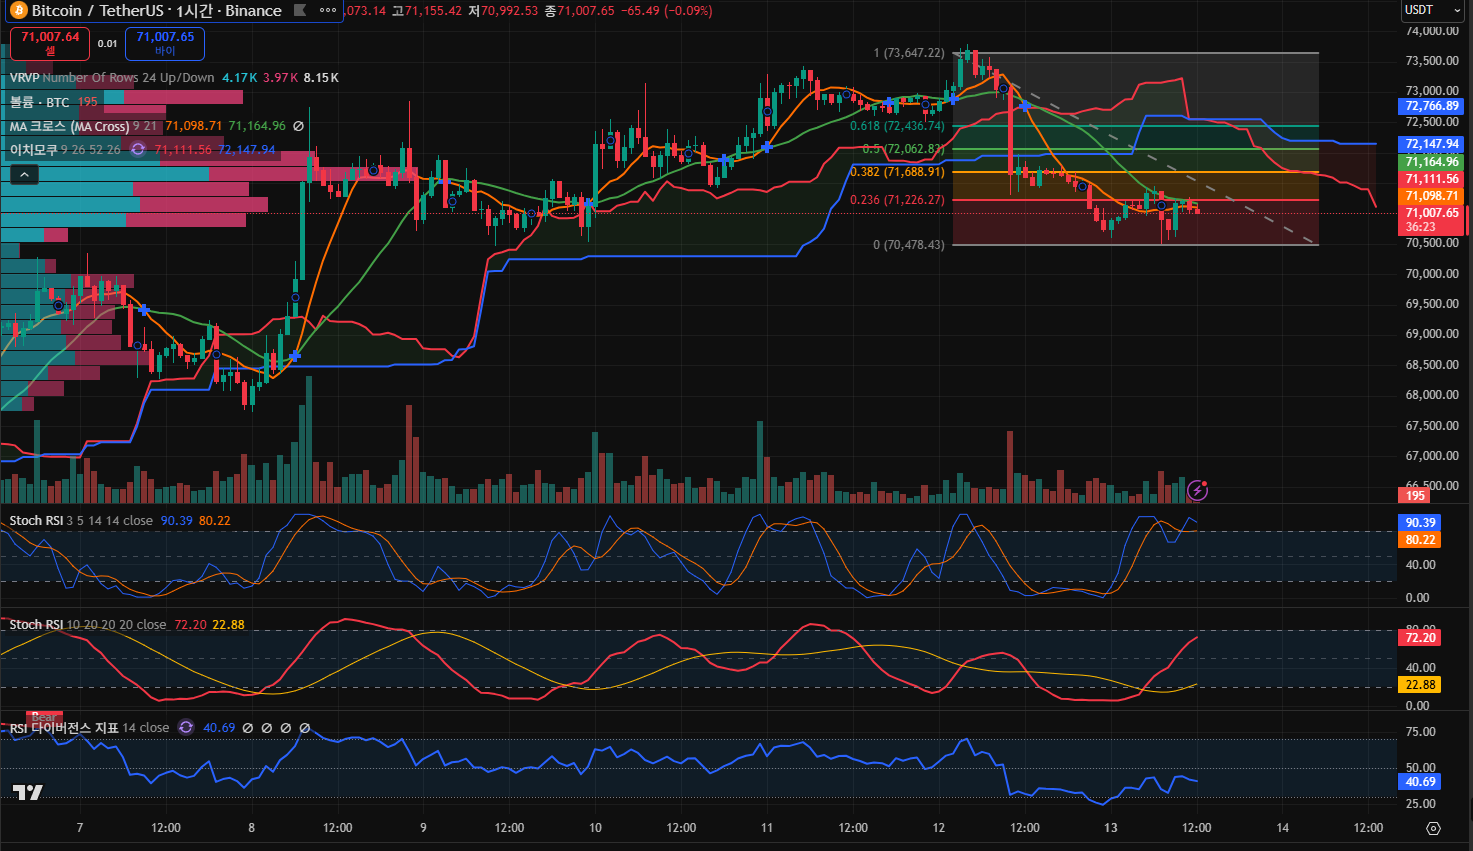Click the purple refresh icon on Ichimoku legend
This screenshot has height=851, width=1473.
coord(138,149)
